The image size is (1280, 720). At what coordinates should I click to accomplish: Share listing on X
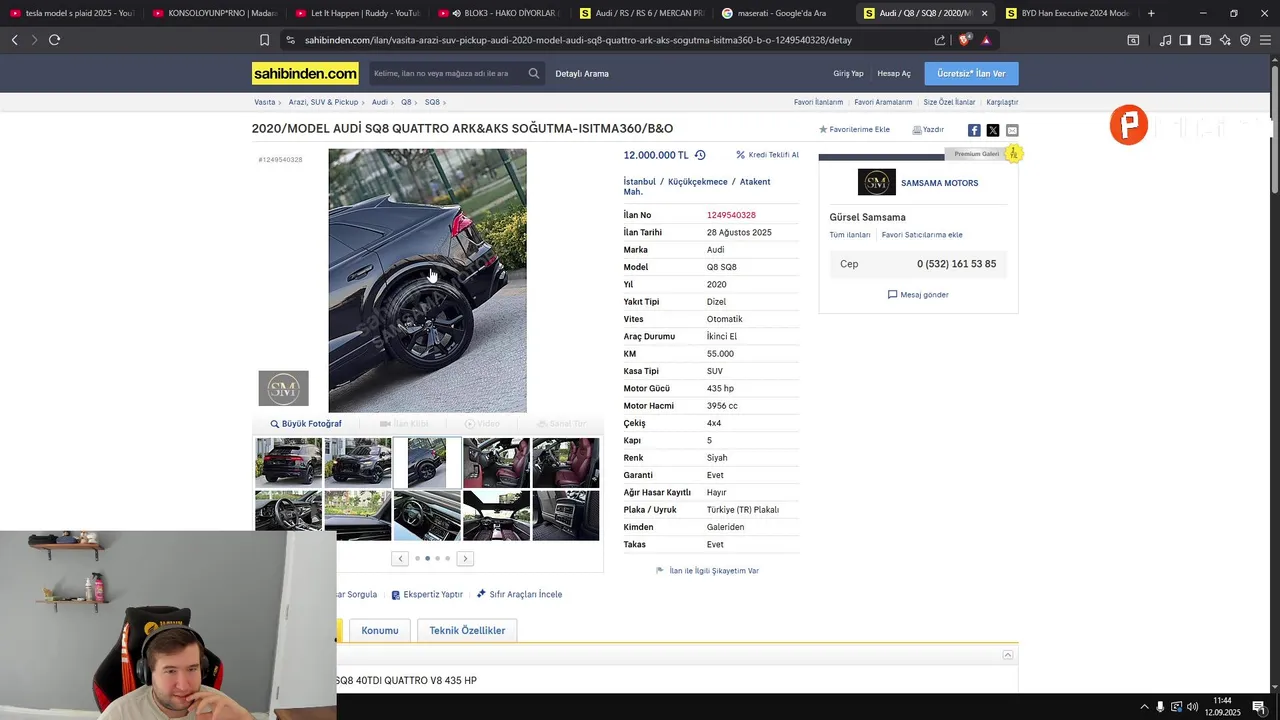[993, 130]
